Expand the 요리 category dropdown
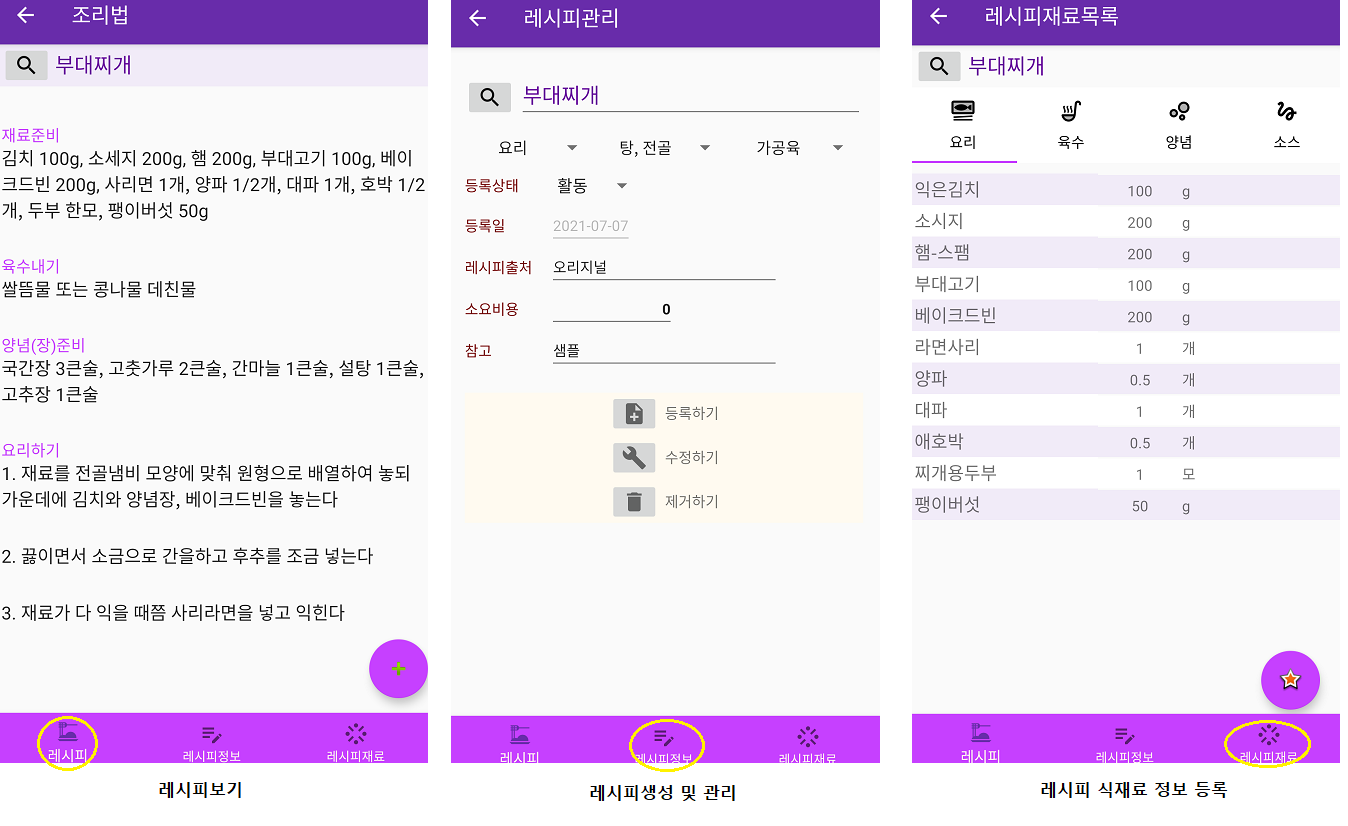1348x826 pixels. click(538, 148)
